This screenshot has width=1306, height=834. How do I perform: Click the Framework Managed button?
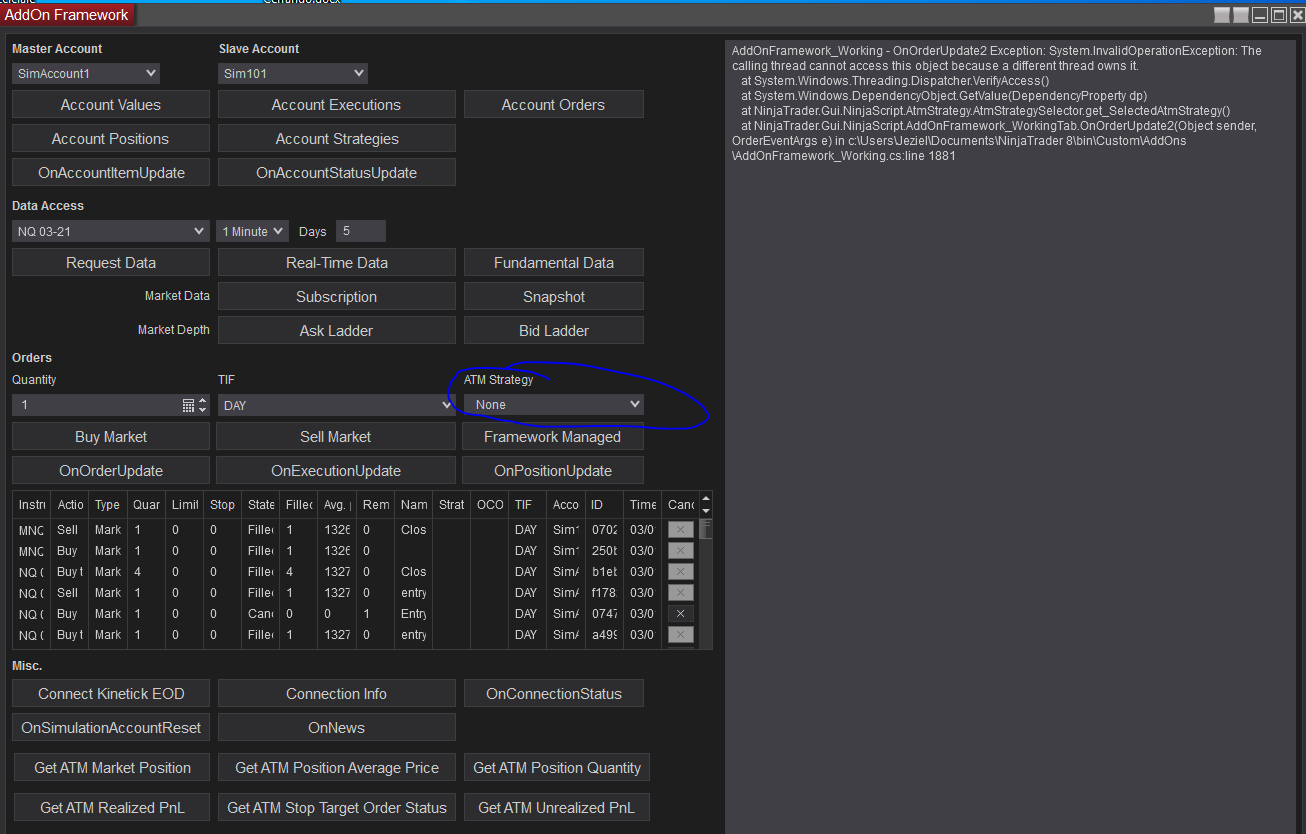coord(553,437)
